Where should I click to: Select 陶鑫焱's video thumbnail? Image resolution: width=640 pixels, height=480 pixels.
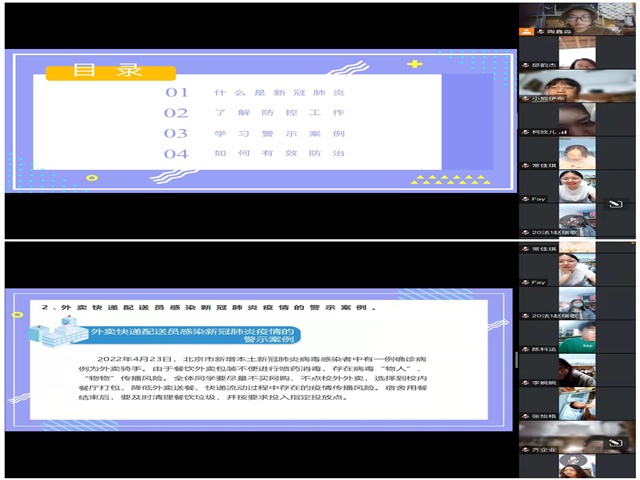point(577,14)
